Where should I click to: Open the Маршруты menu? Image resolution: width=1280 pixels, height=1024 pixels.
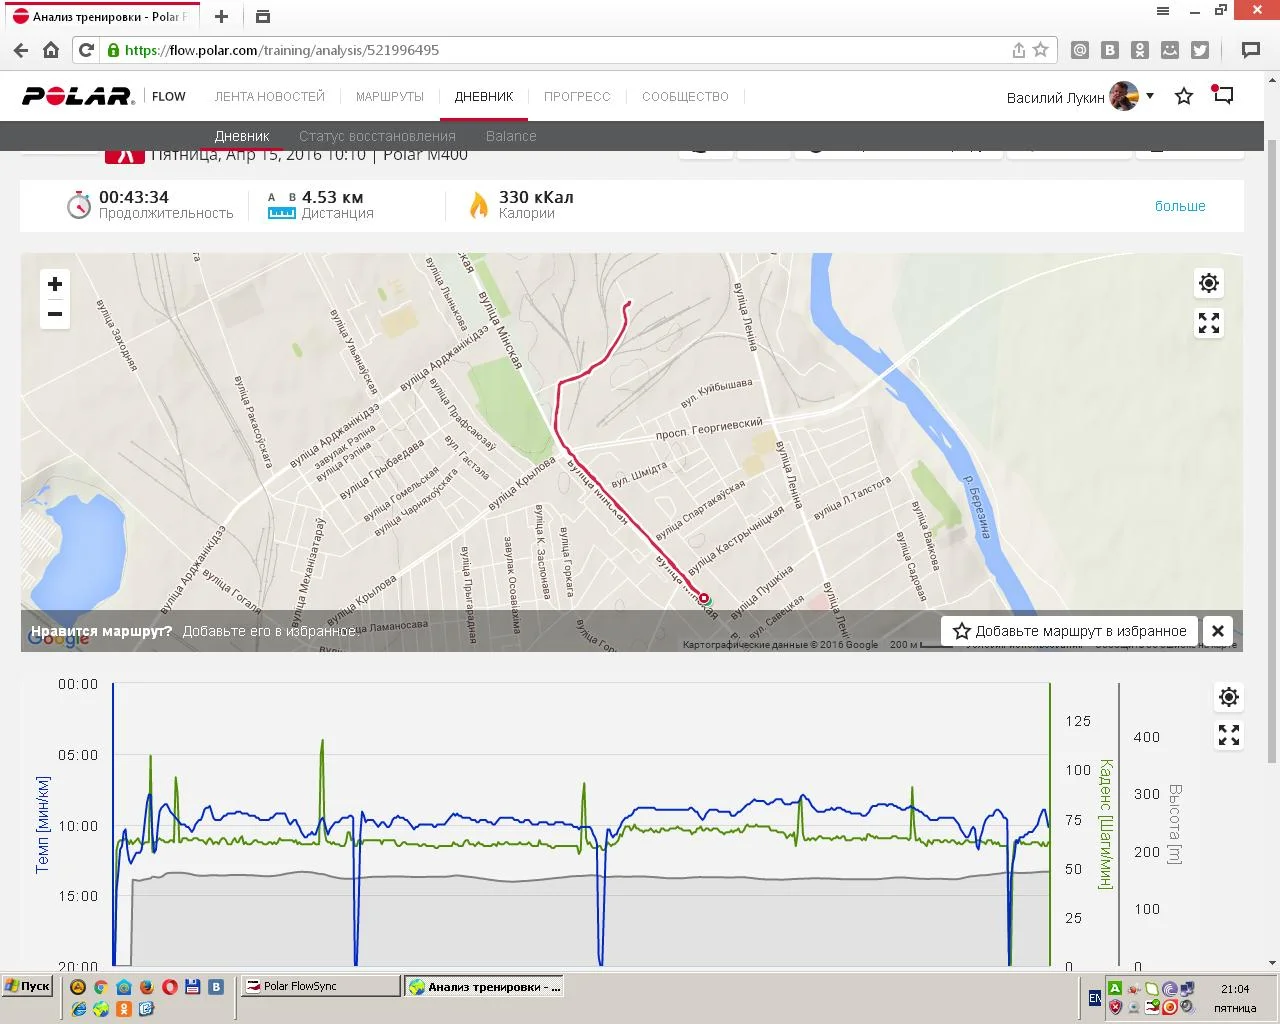[x=390, y=97]
